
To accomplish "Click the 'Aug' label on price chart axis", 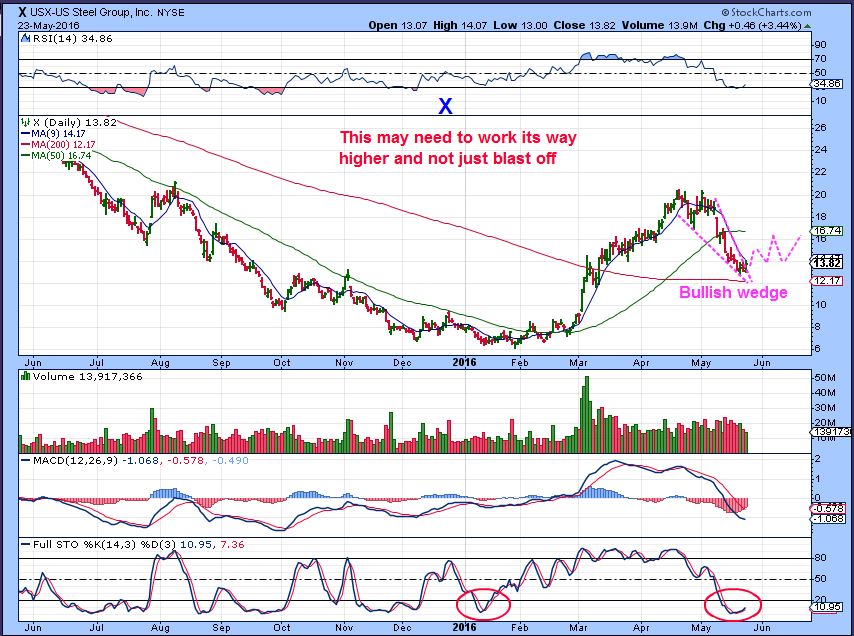I will point(161,363).
